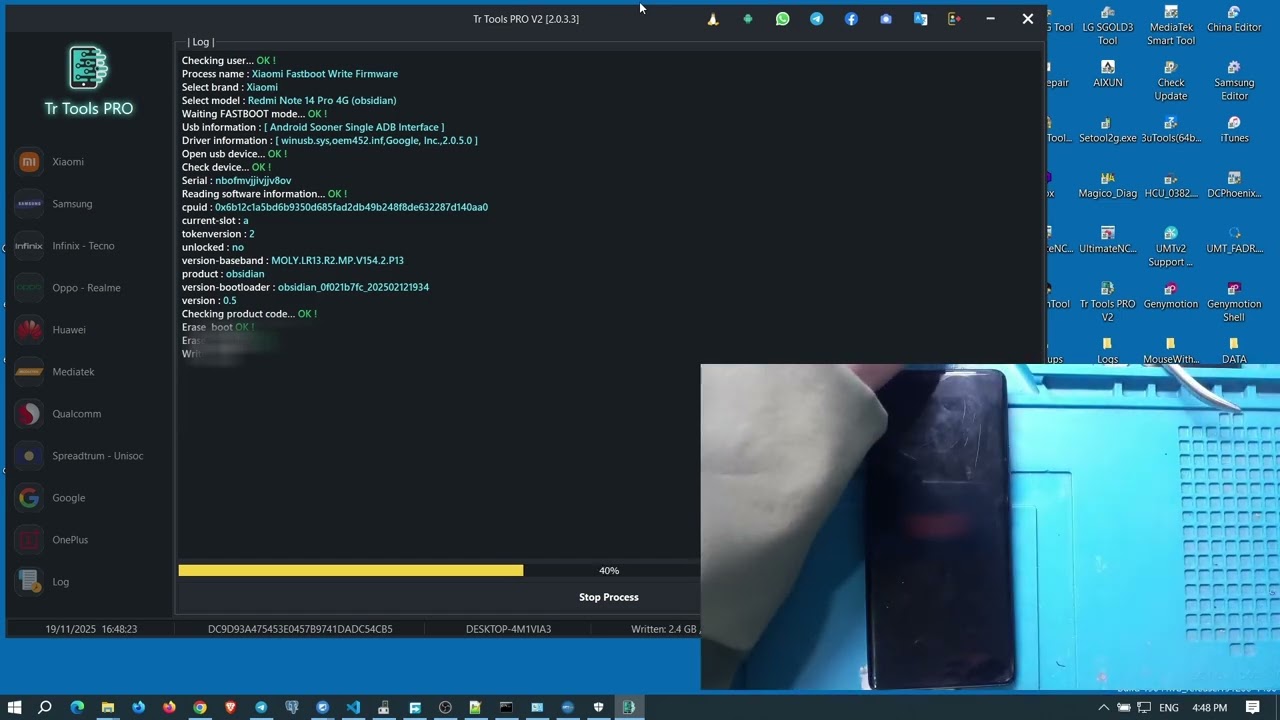Viewport: 1280px width, 720px height.
Task: Click the Log sidebar icon
Action: coord(29,582)
